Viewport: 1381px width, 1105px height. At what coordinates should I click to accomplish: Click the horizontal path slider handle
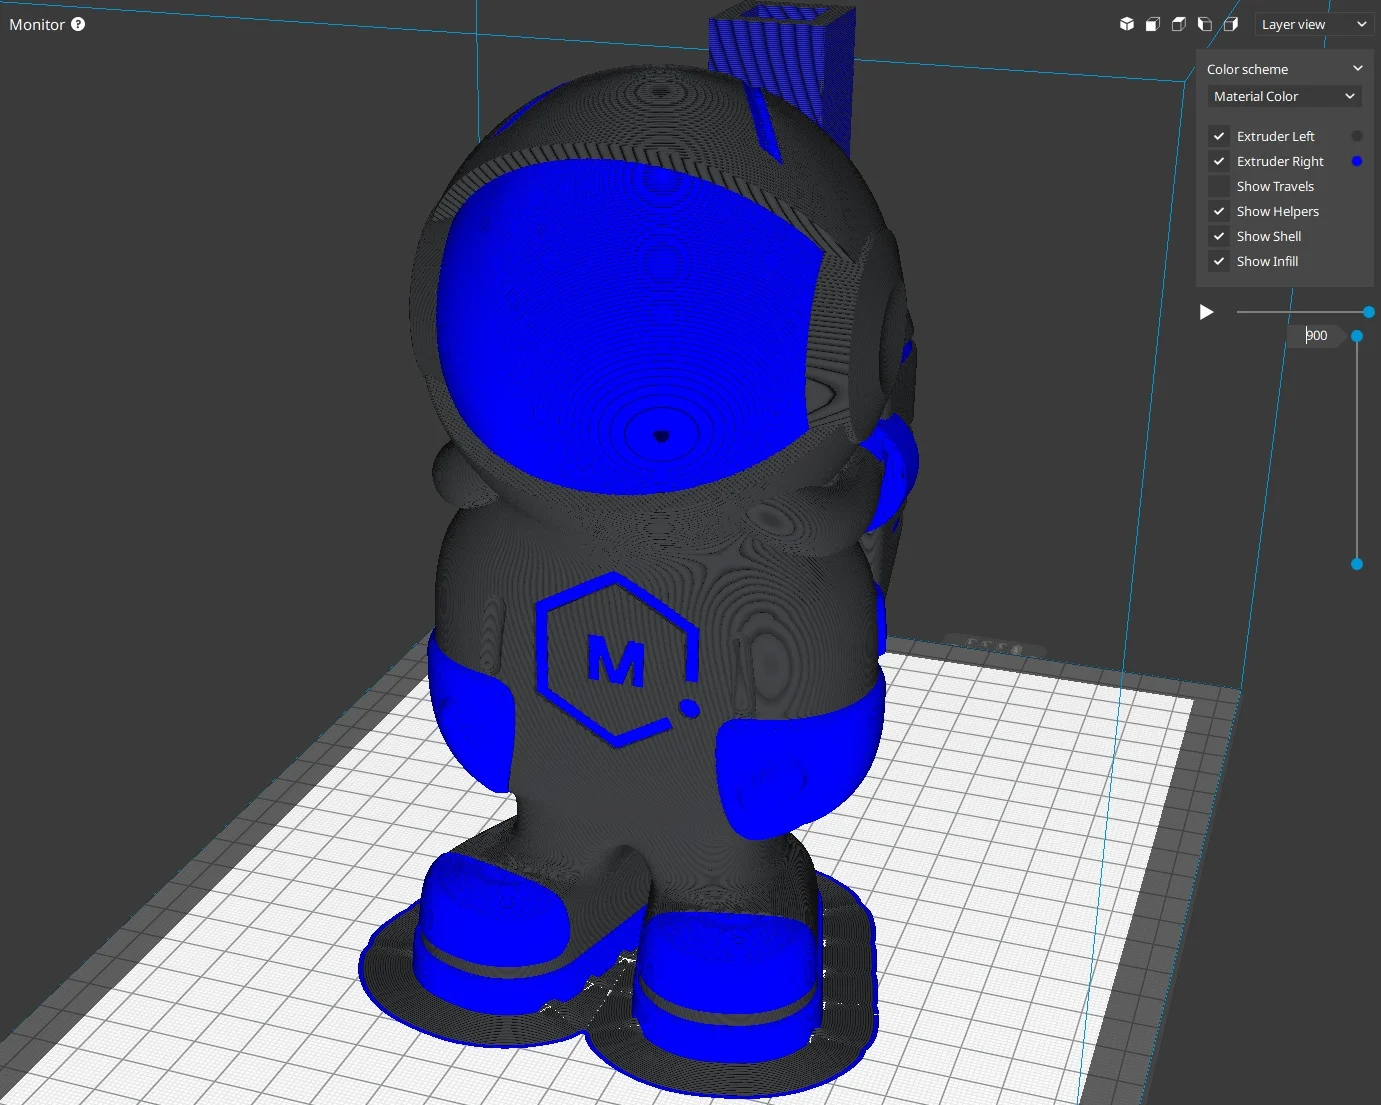[1369, 312]
